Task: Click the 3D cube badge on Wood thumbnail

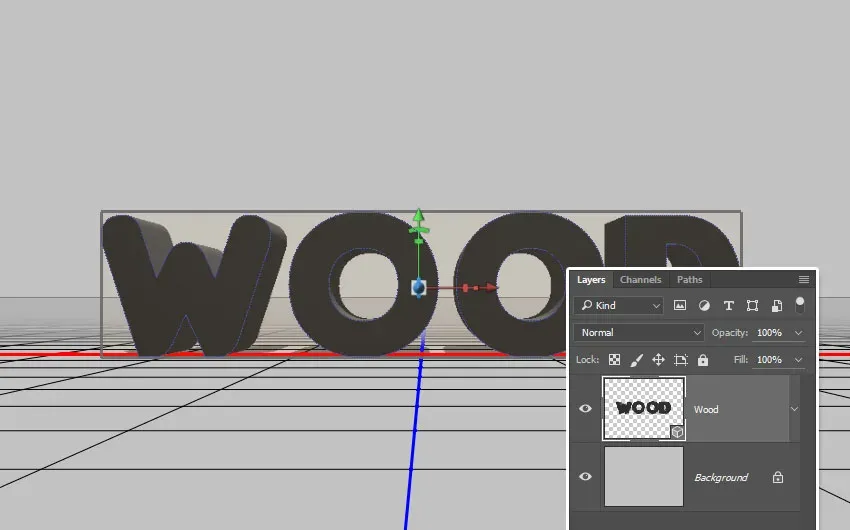Action: [677, 432]
